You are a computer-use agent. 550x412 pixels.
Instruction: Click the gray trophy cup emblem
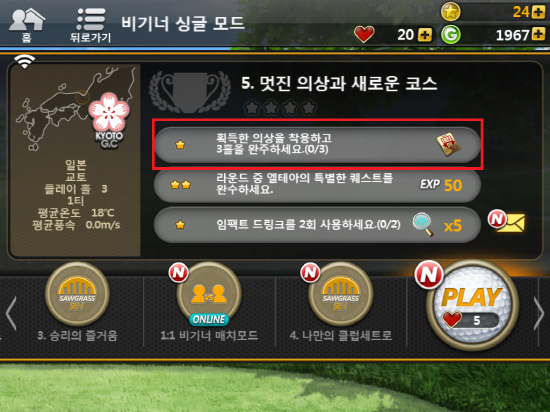pyautogui.click(x=189, y=92)
